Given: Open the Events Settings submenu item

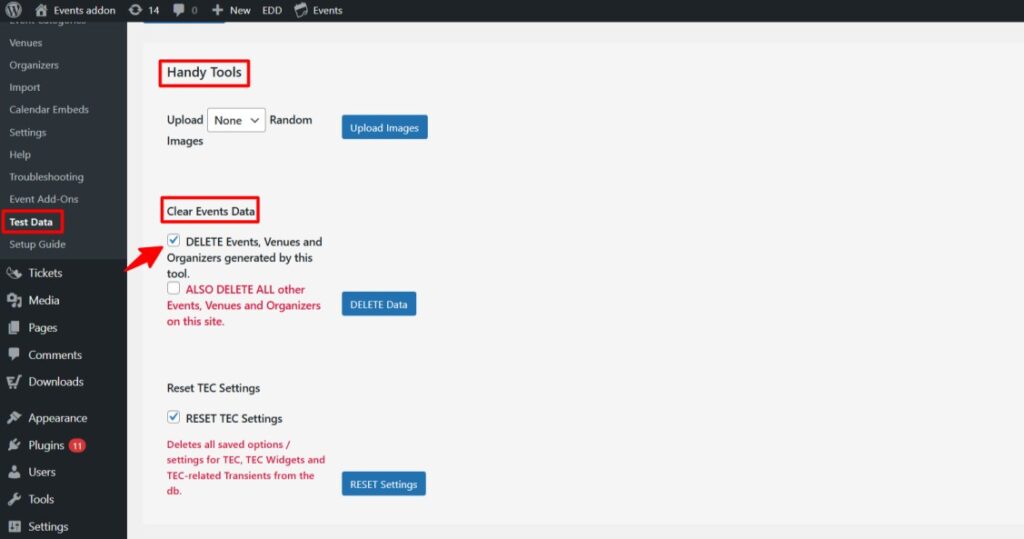Looking at the screenshot, I should point(27,132).
